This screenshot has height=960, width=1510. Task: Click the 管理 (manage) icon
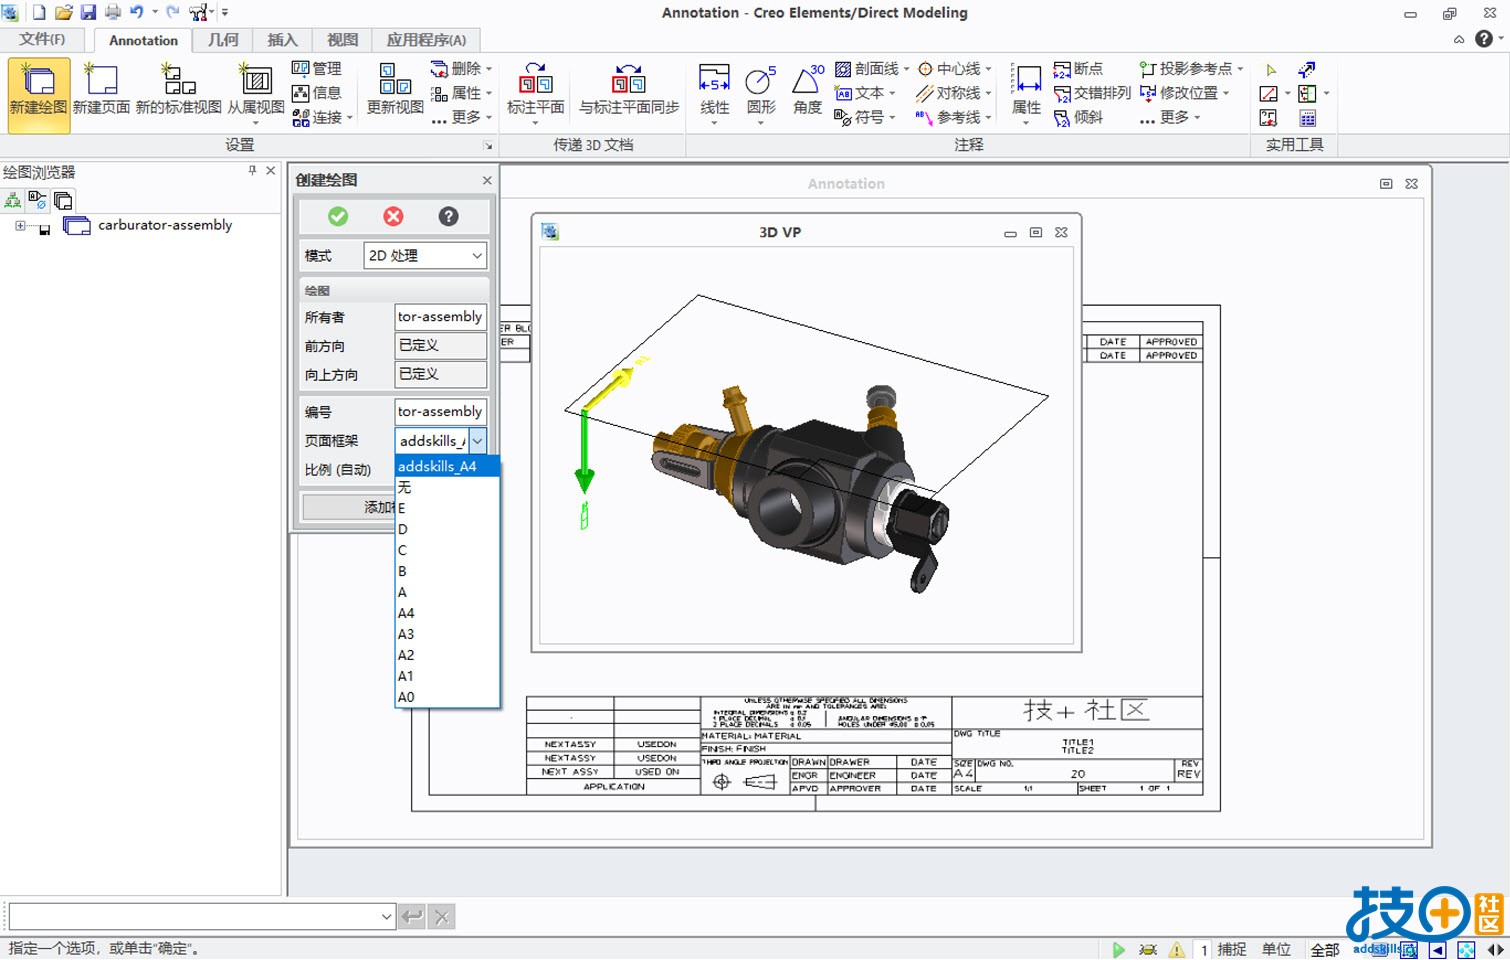point(317,68)
